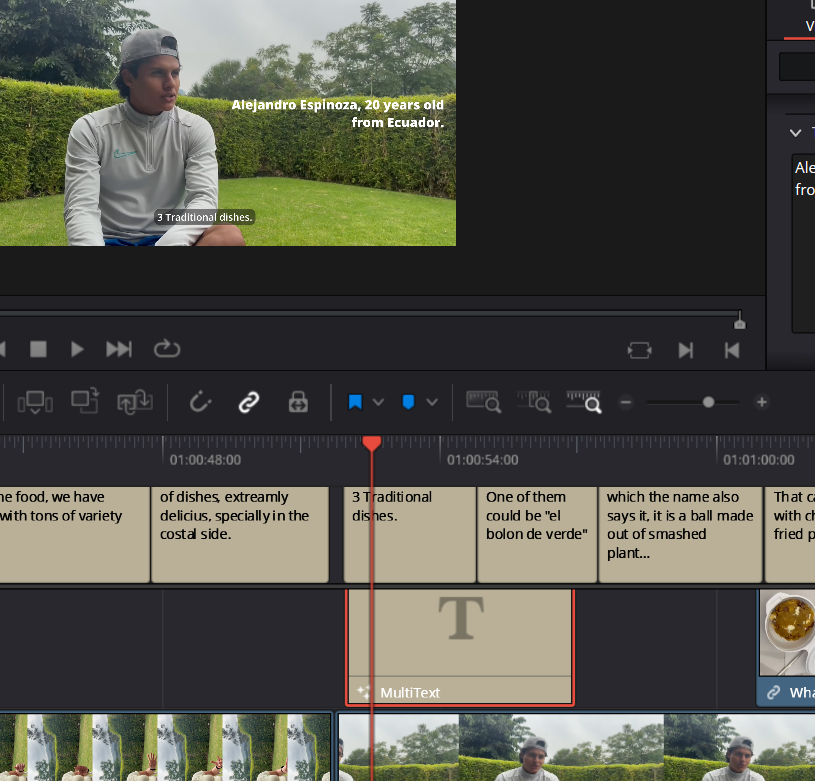This screenshot has width=815, height=781.
Task: Click the Detail Zoom icon
Action: (x=534, y=402)
